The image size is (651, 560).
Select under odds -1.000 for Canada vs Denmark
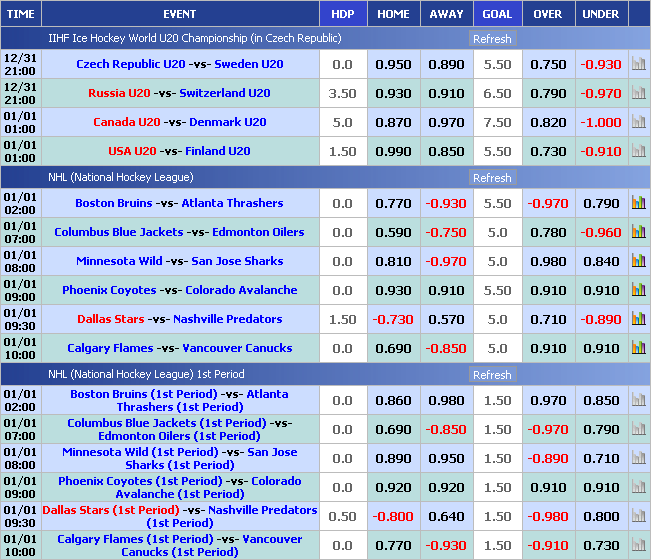[601, 122]
